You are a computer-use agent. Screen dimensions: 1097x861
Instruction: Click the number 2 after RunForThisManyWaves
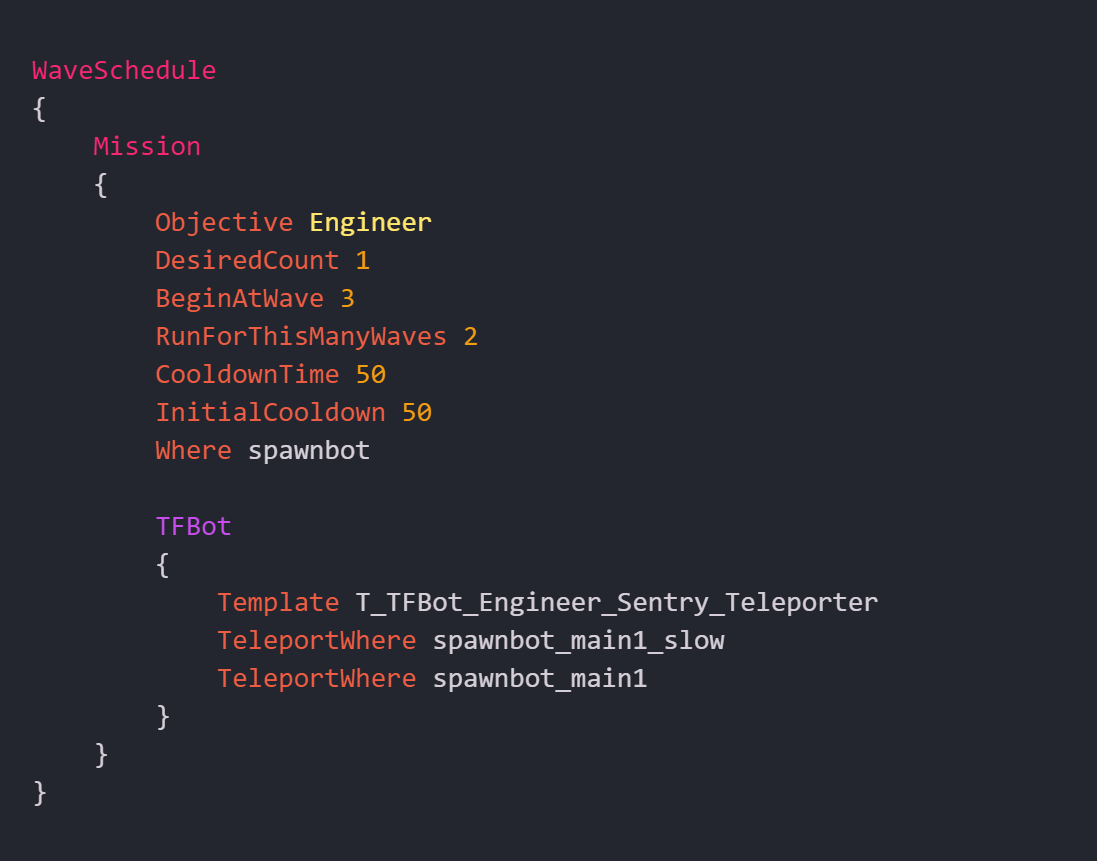tap(470, 337)
